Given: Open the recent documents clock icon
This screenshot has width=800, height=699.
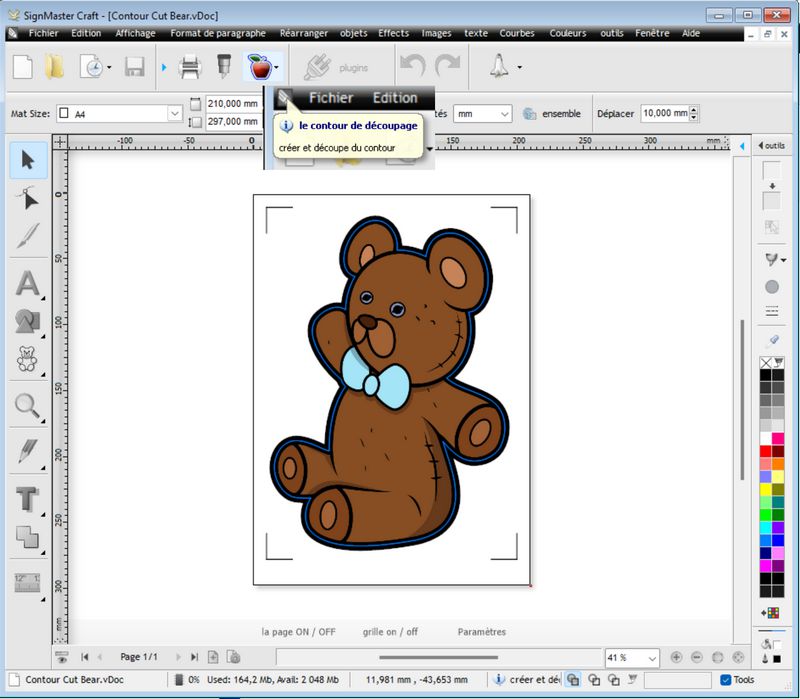Looking at the screenshot, I should point(91,67).
